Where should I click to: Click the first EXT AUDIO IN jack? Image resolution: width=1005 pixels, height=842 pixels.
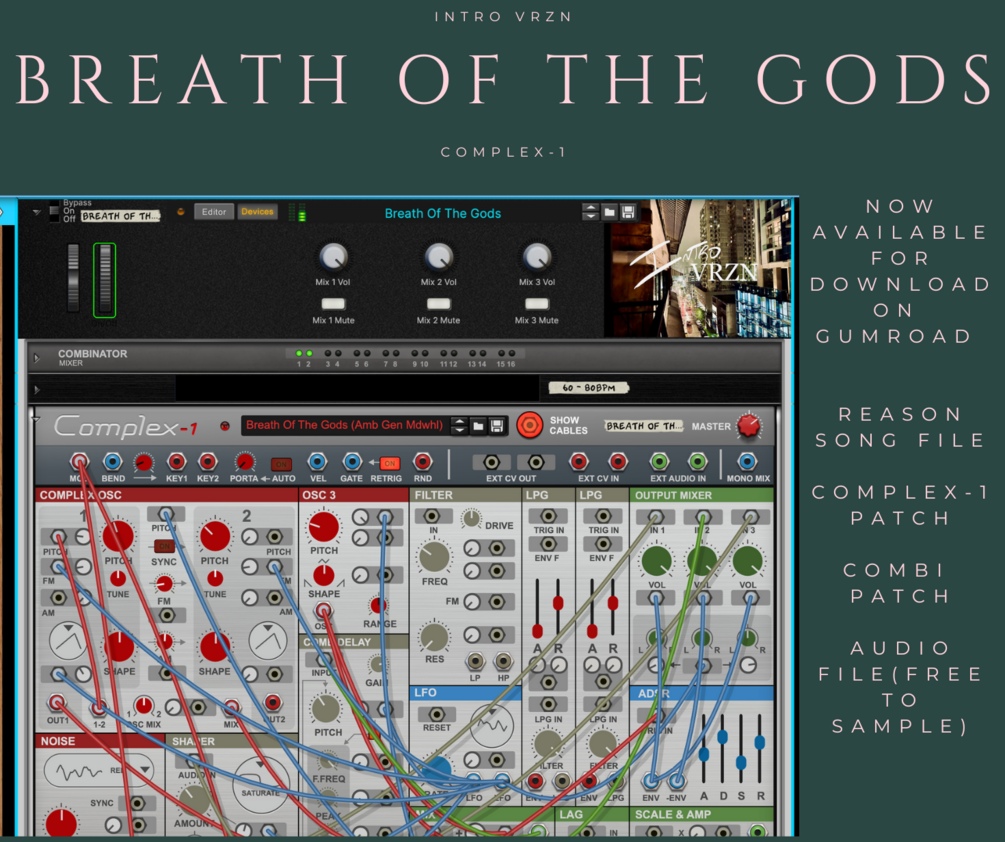[660, 461]
